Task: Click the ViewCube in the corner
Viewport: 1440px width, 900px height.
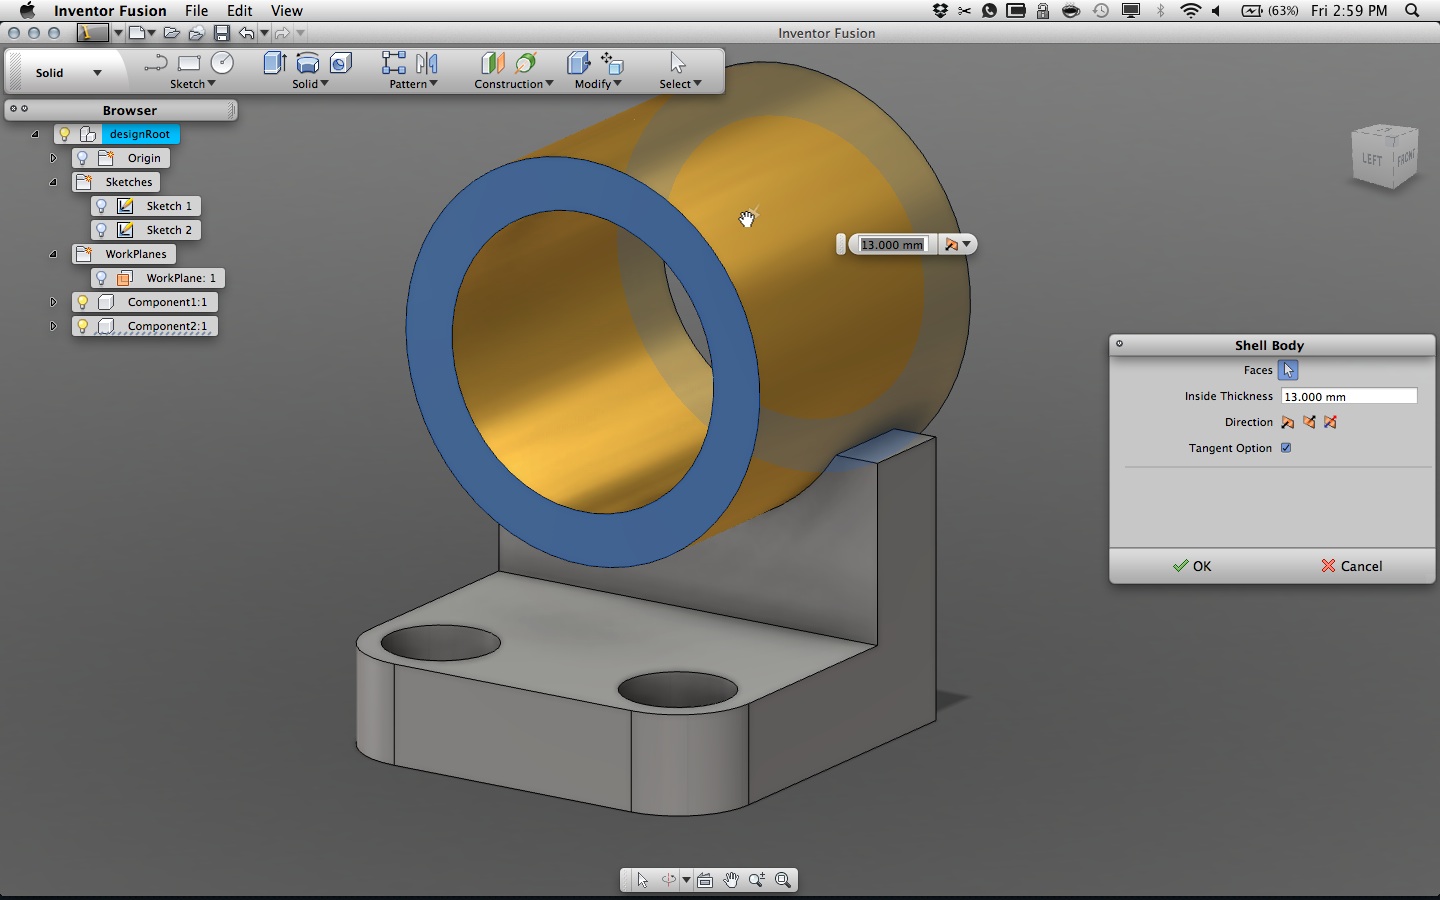Action: point(1385,156)
